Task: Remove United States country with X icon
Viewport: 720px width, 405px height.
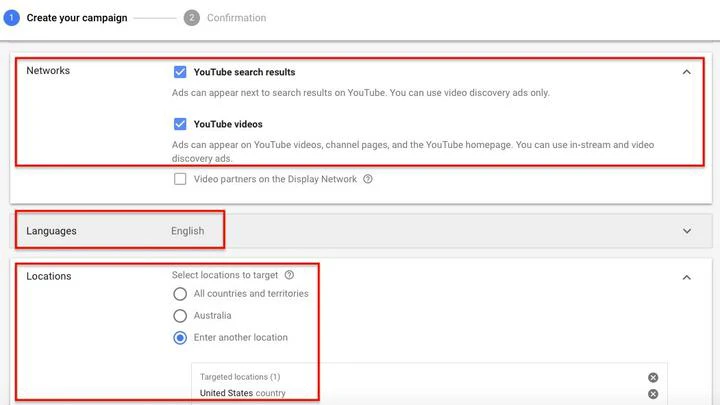Action: [653, 394]
